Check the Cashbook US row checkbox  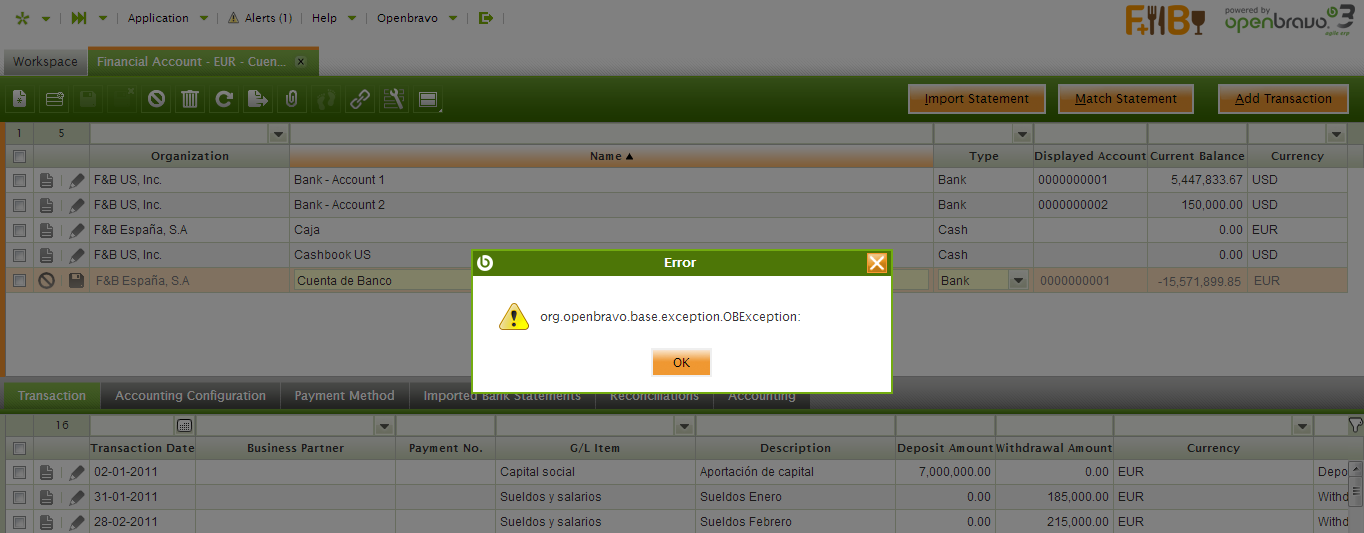tap(19, 255)
